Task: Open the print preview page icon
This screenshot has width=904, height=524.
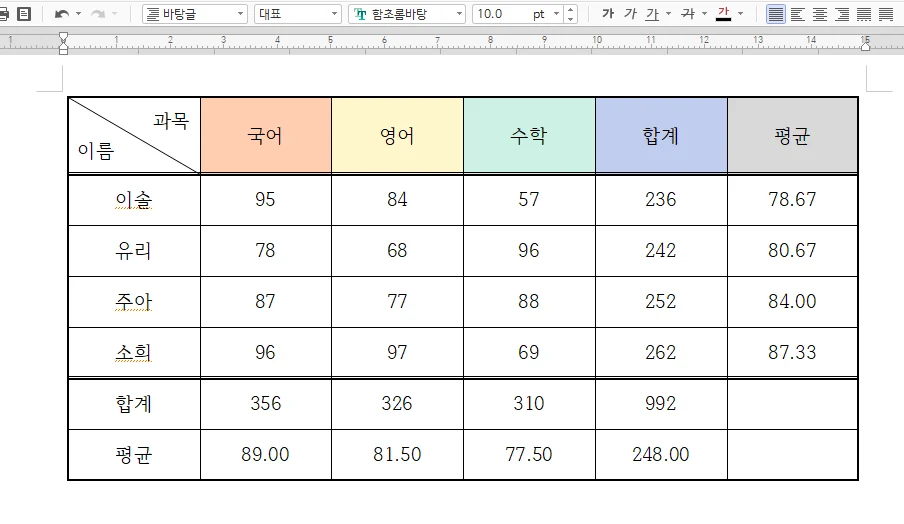Action: [x=24, y=14]
